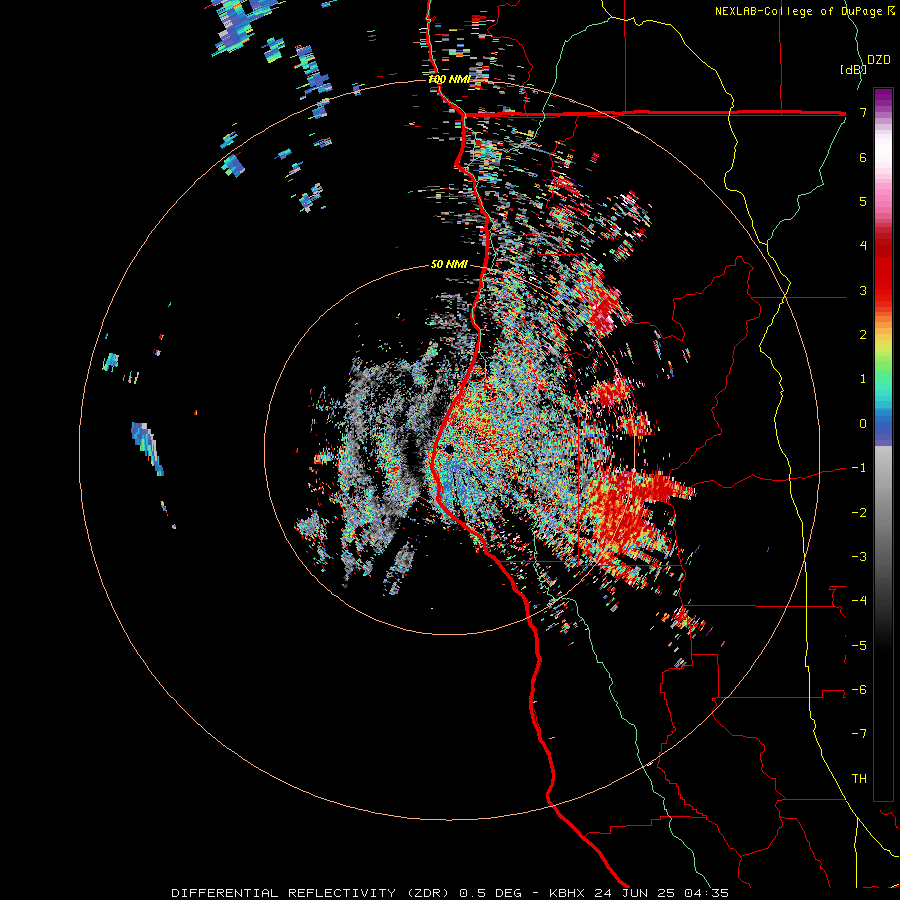Click the '-2' value on color scale
This screenshot has height=900, width=900.
(x=859, y=513)
